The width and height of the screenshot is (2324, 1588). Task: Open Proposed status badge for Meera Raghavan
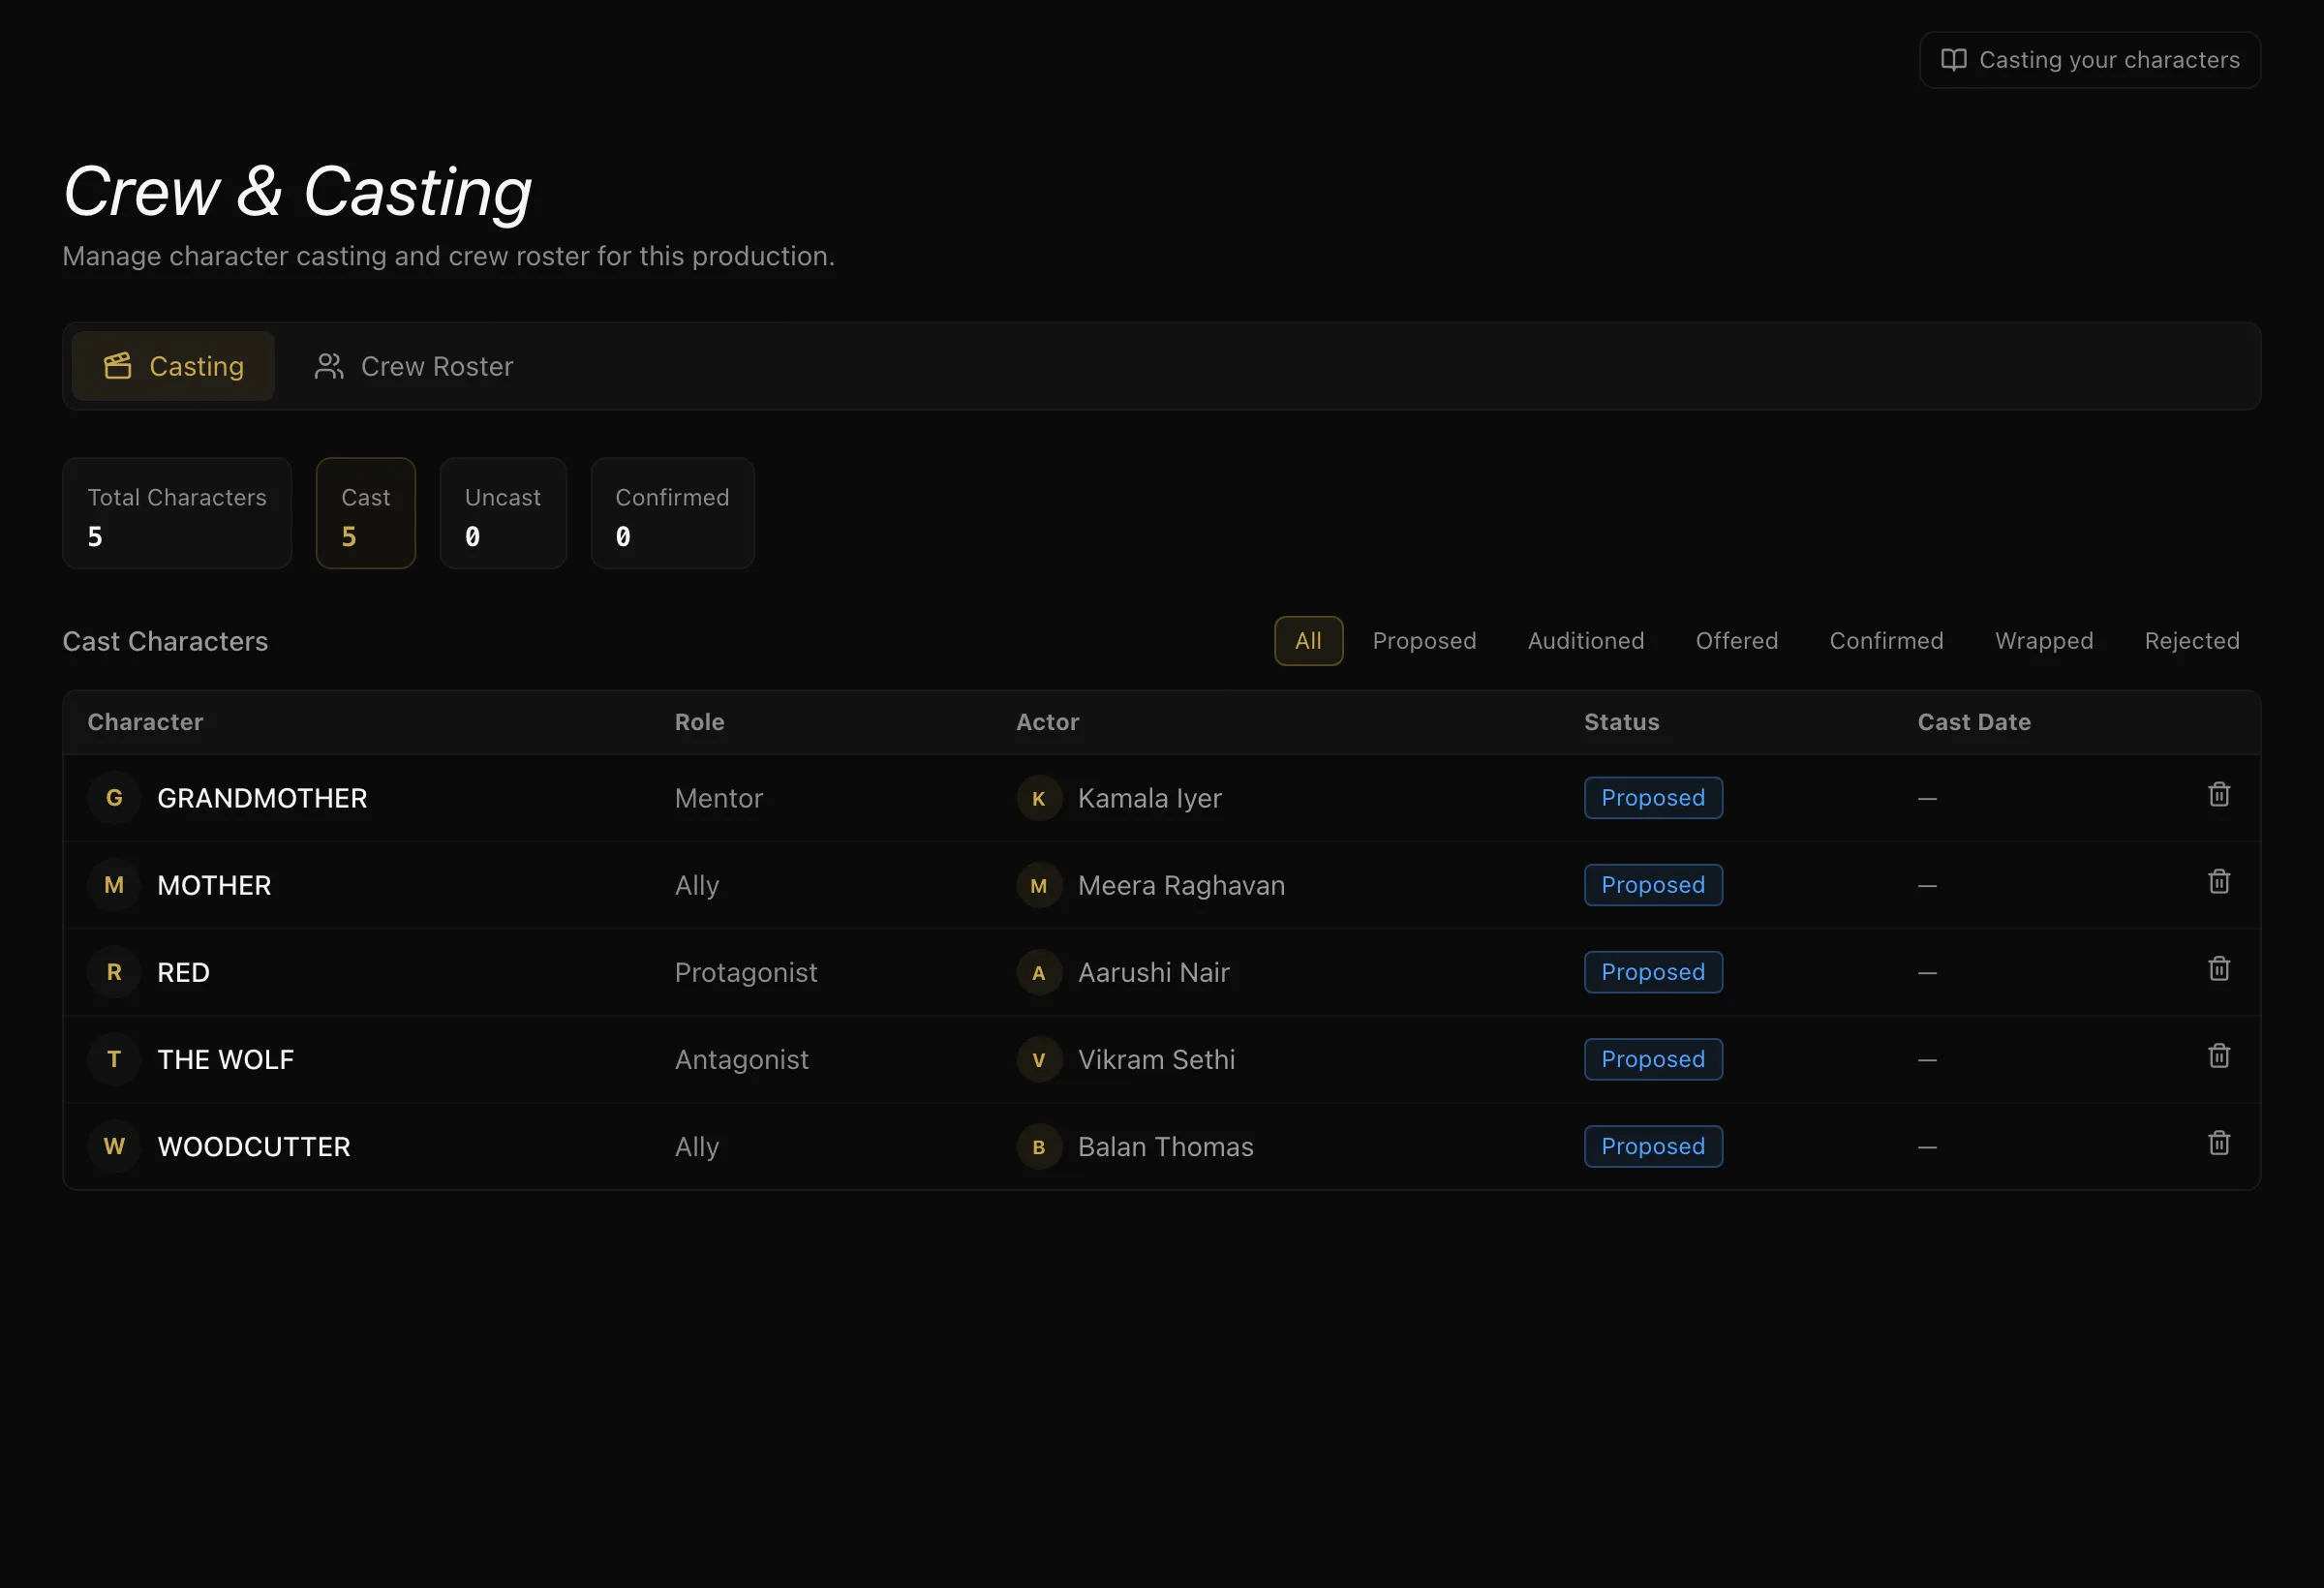tap(1653, 885)
